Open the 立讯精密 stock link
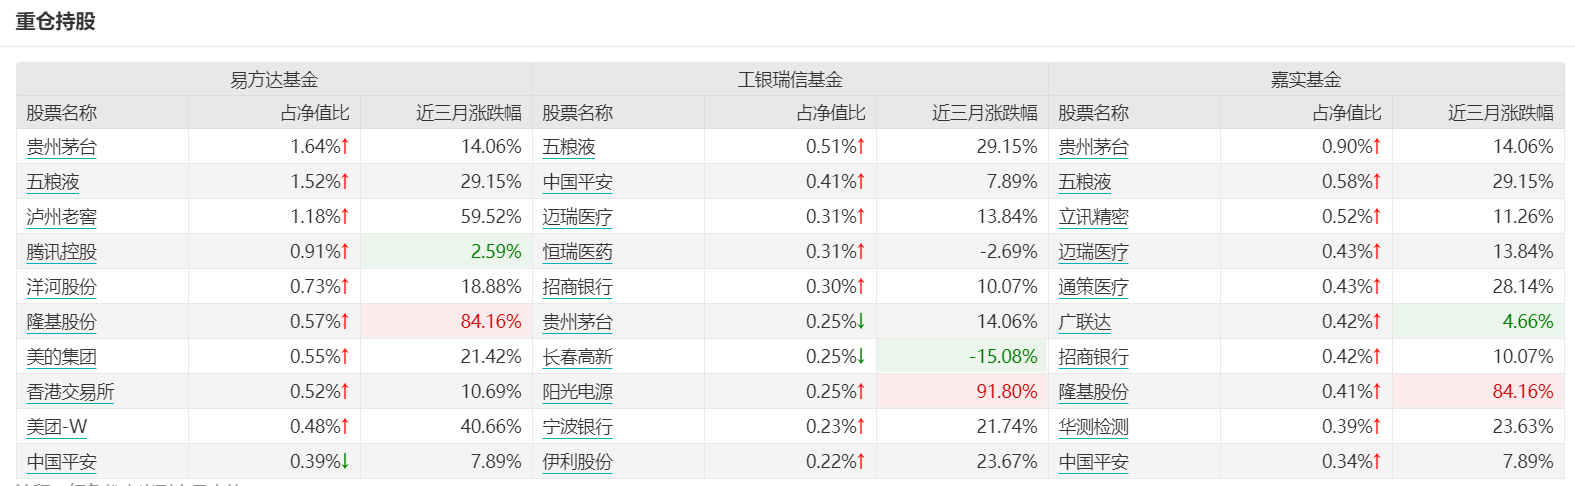The height and width of the screenshot is (486, 1575). click(1093, 217)
